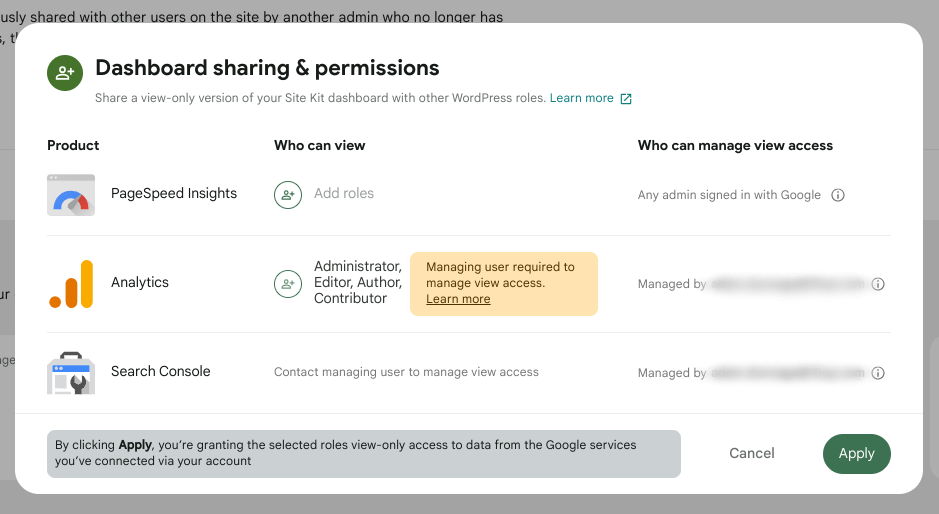Click the Analytics bar chart icon
Image resolution: width=939 pixels, height=514 pixels.
pos(71,283)
